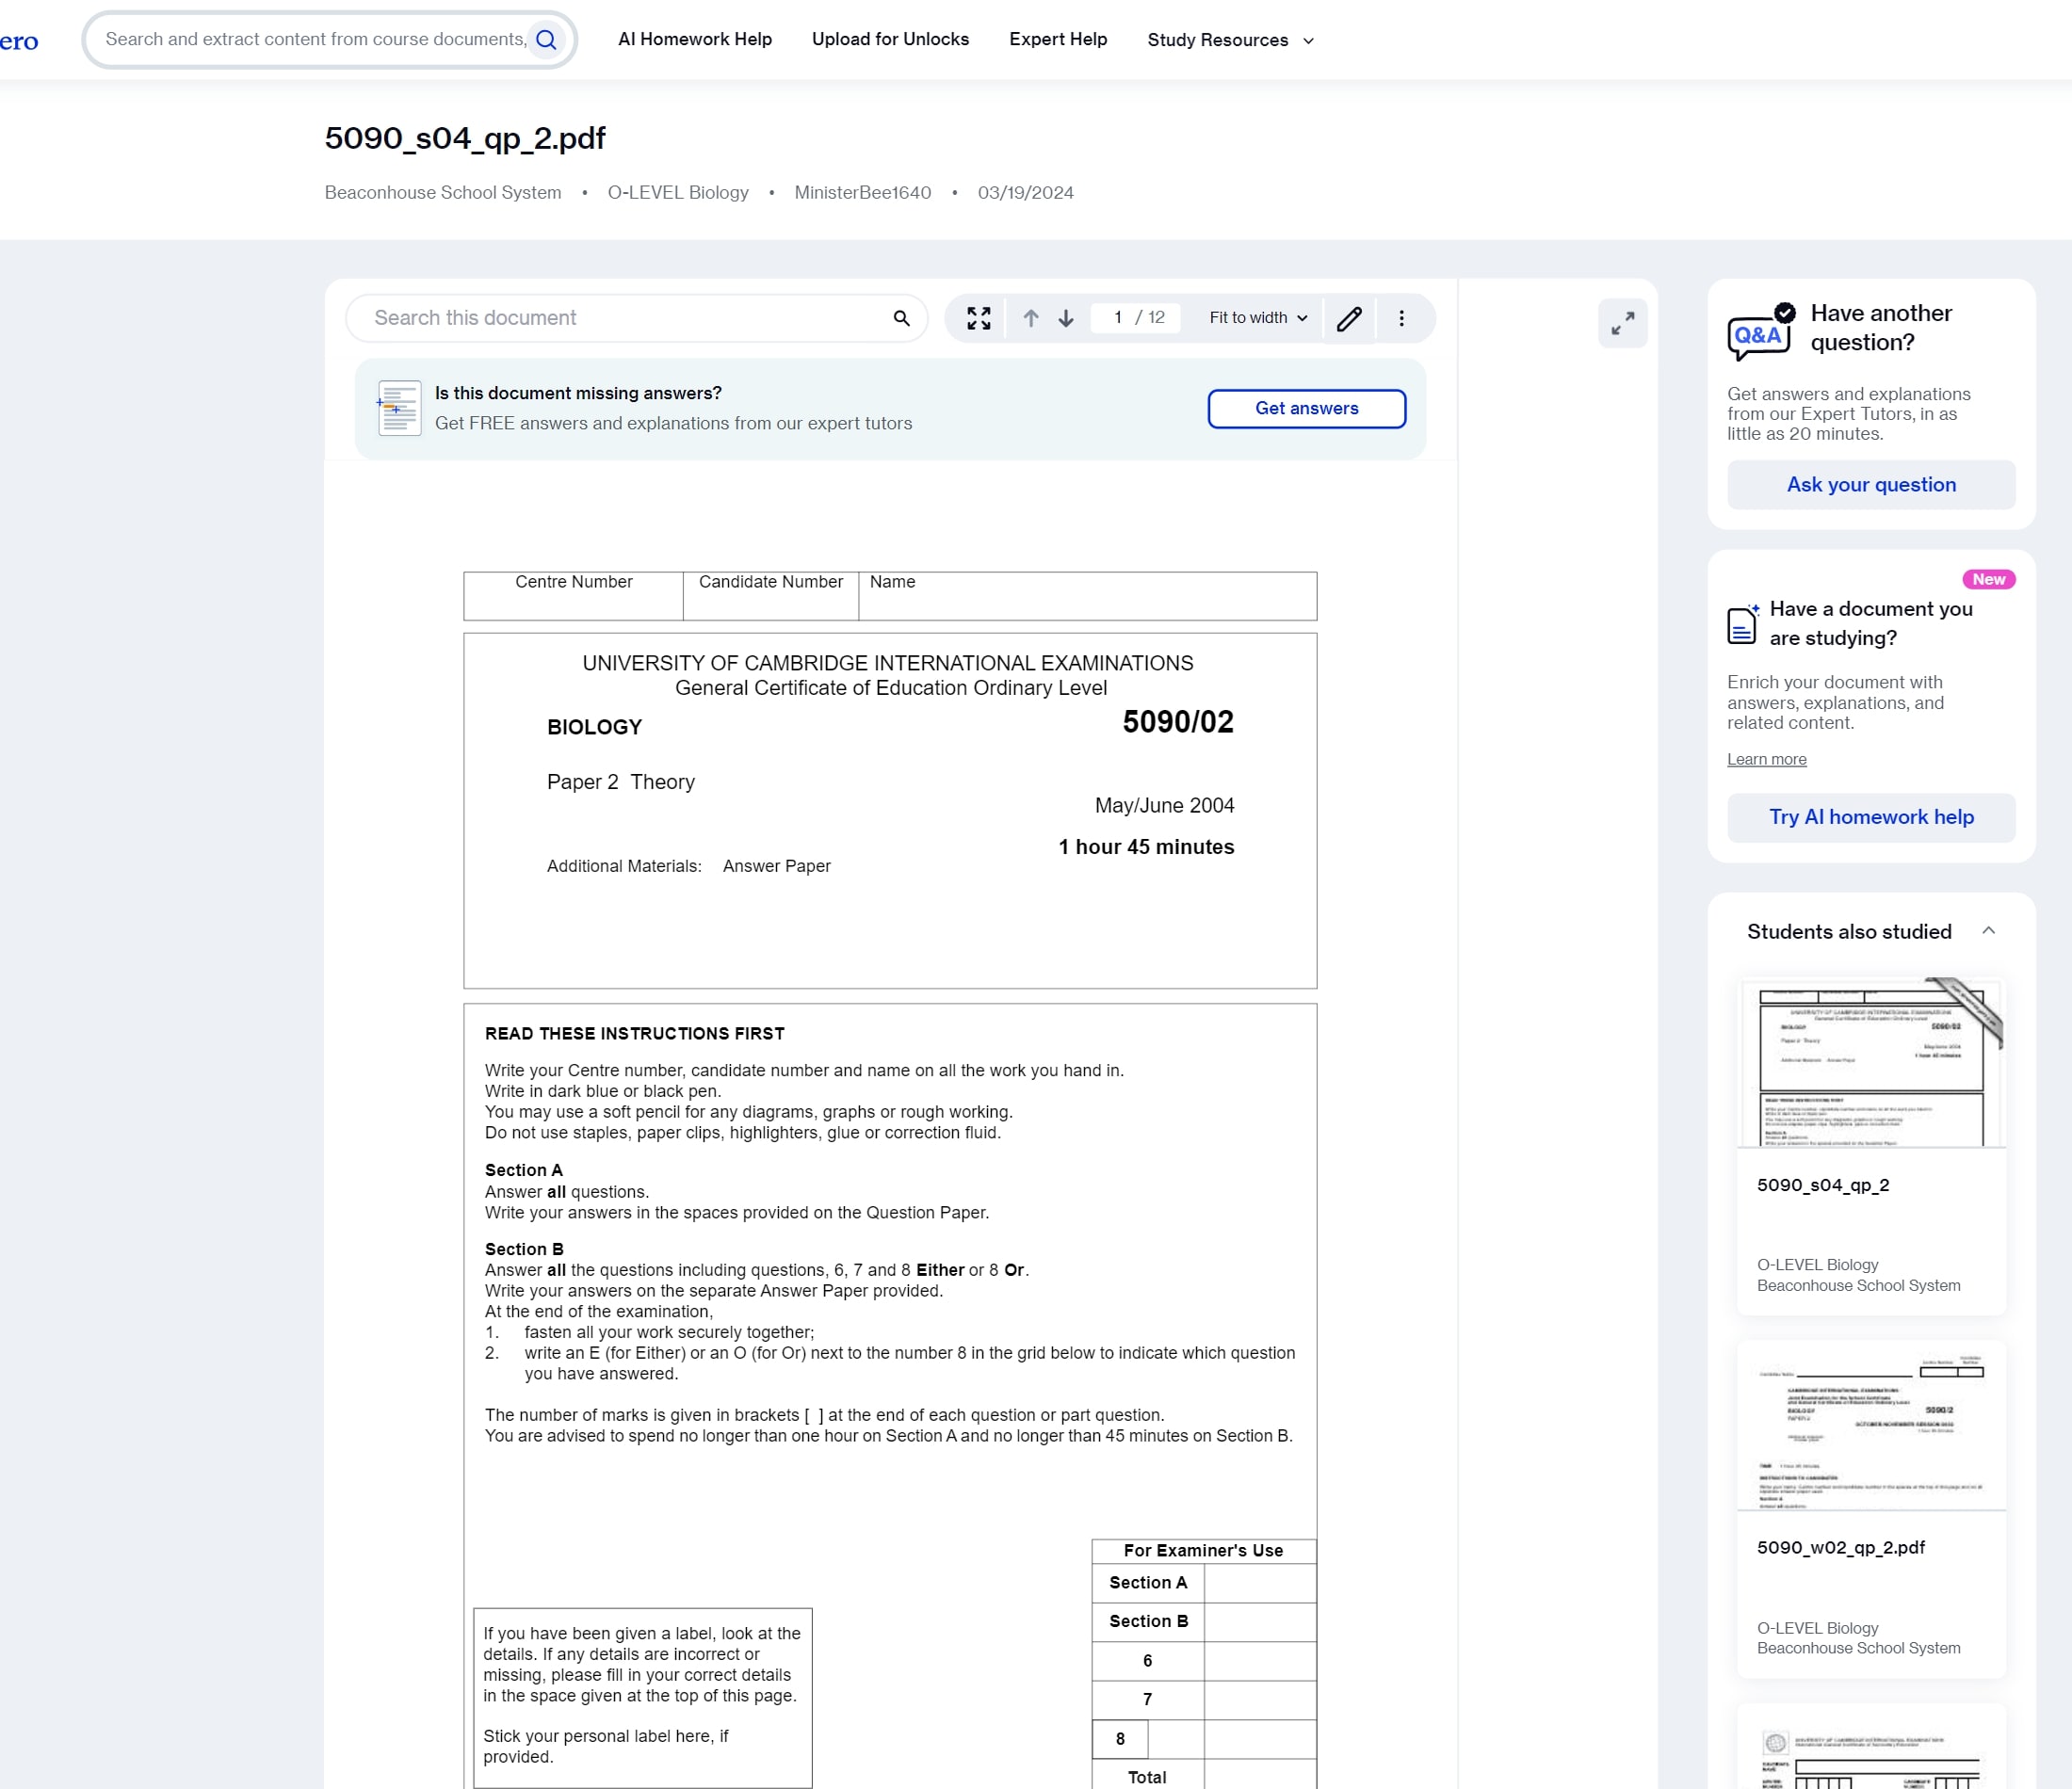Click the search icon in document toolbar

900,317
